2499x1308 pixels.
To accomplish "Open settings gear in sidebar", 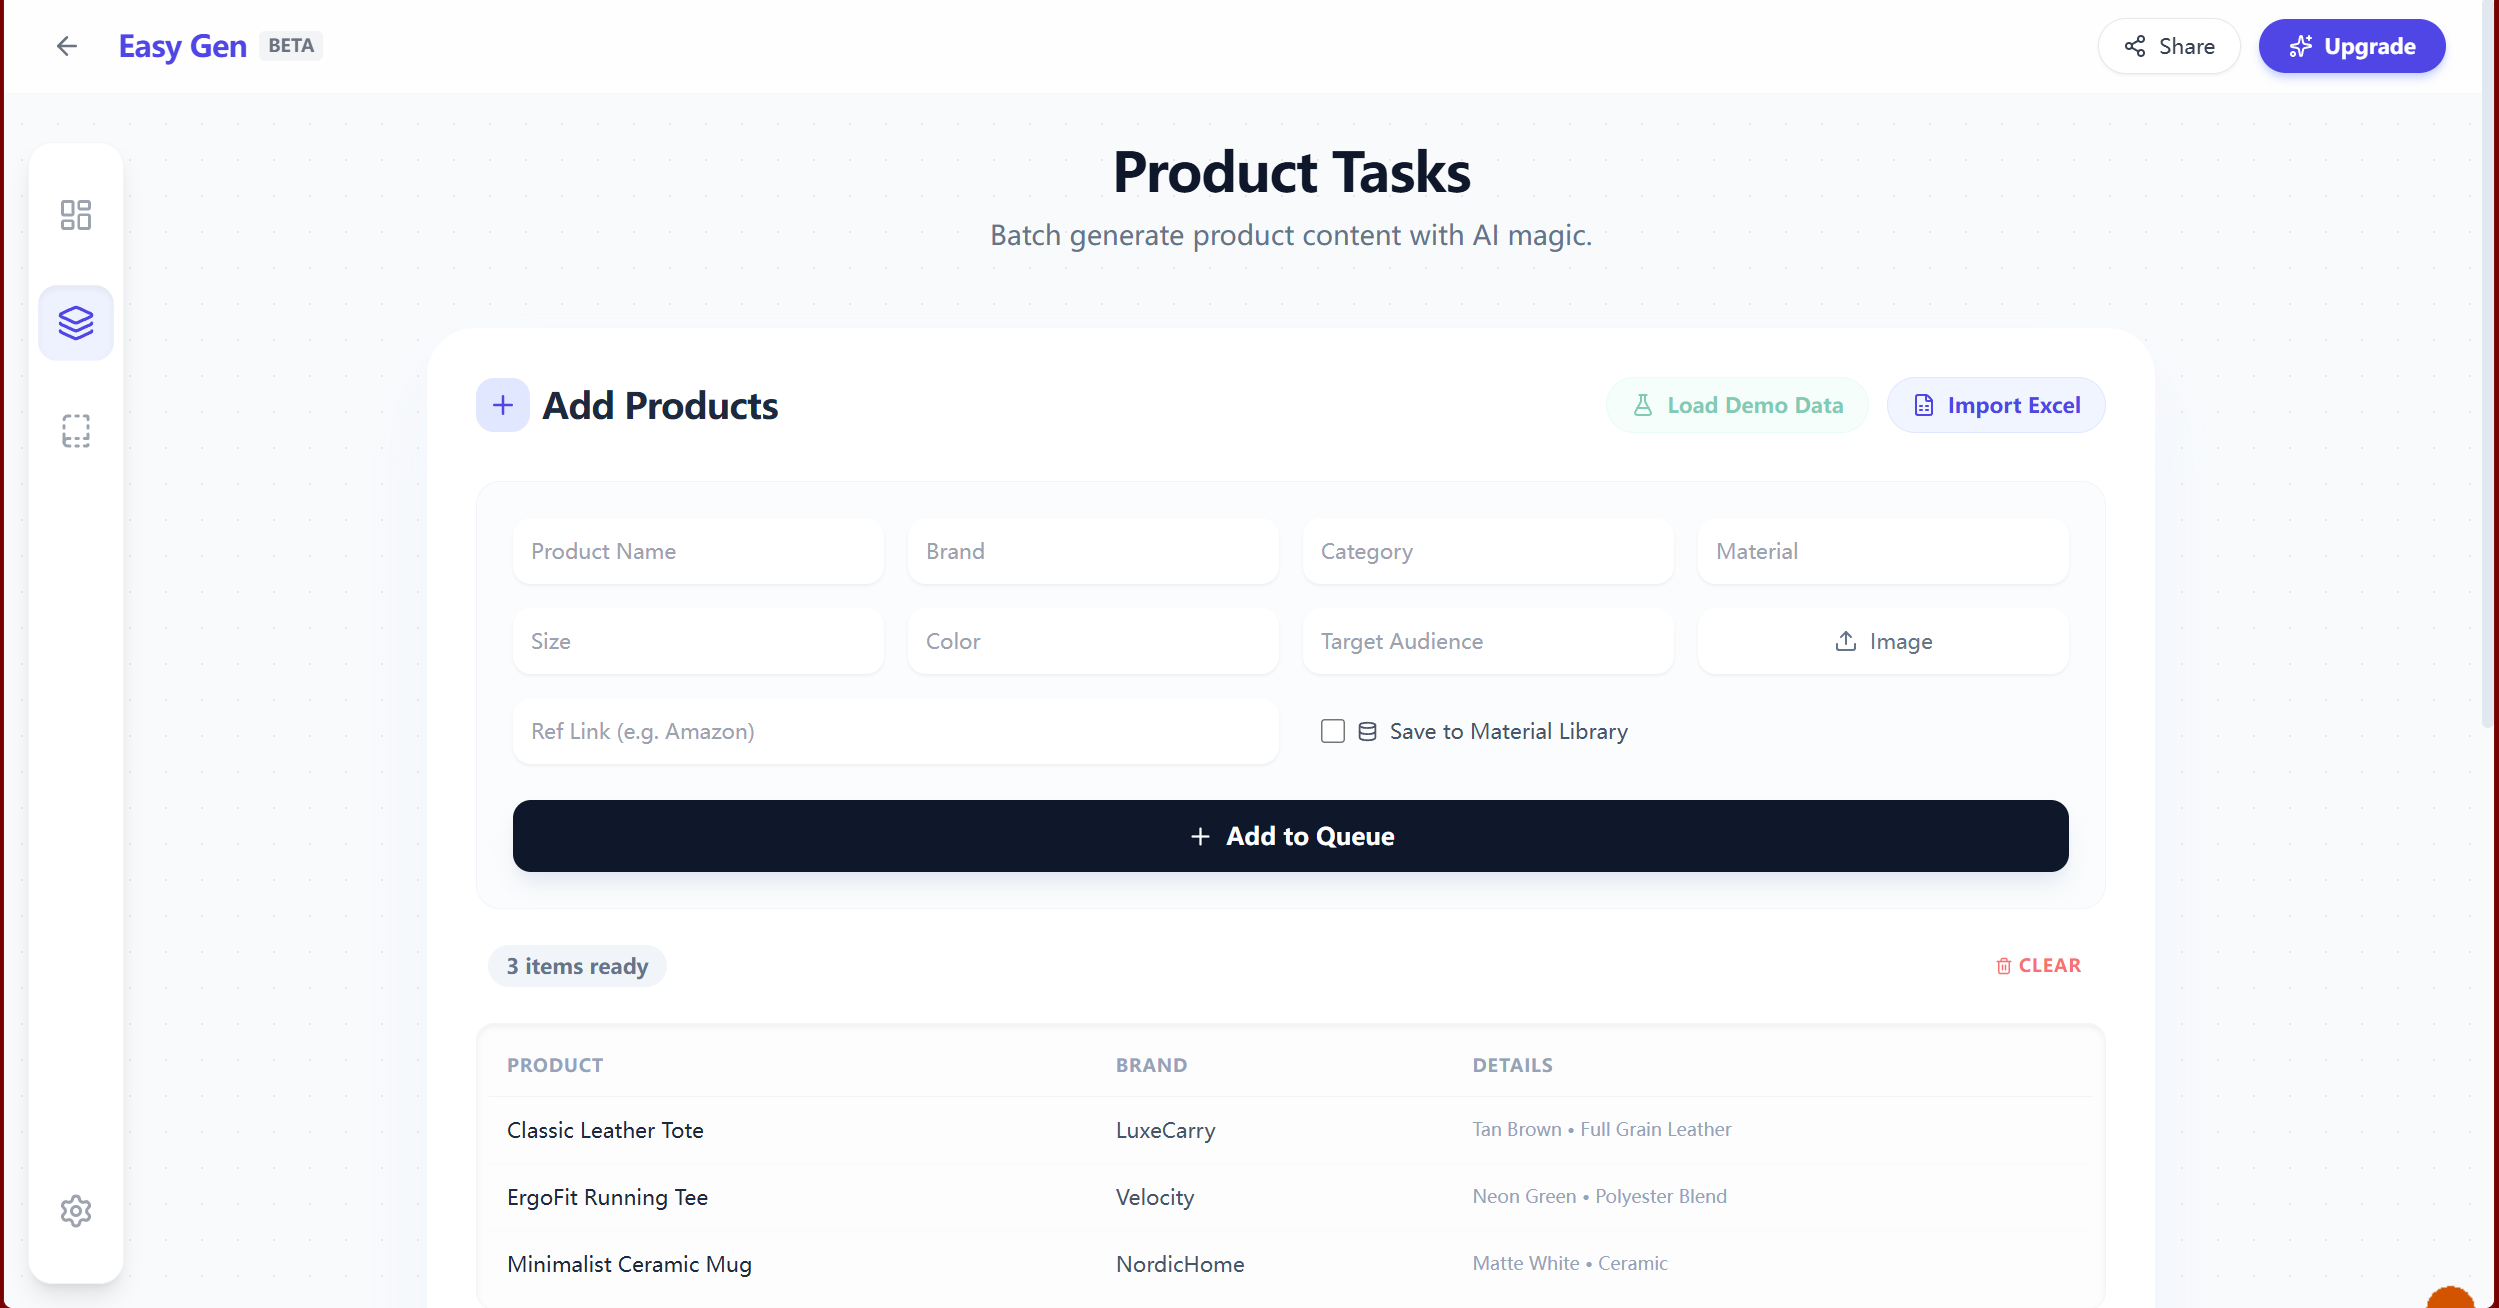I will click(76, 1211).
